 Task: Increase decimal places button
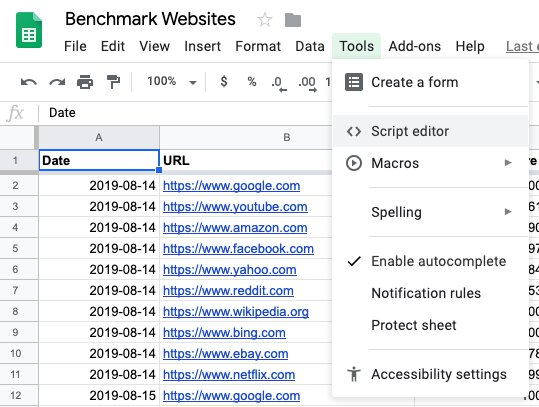click(x=307, y=84)
